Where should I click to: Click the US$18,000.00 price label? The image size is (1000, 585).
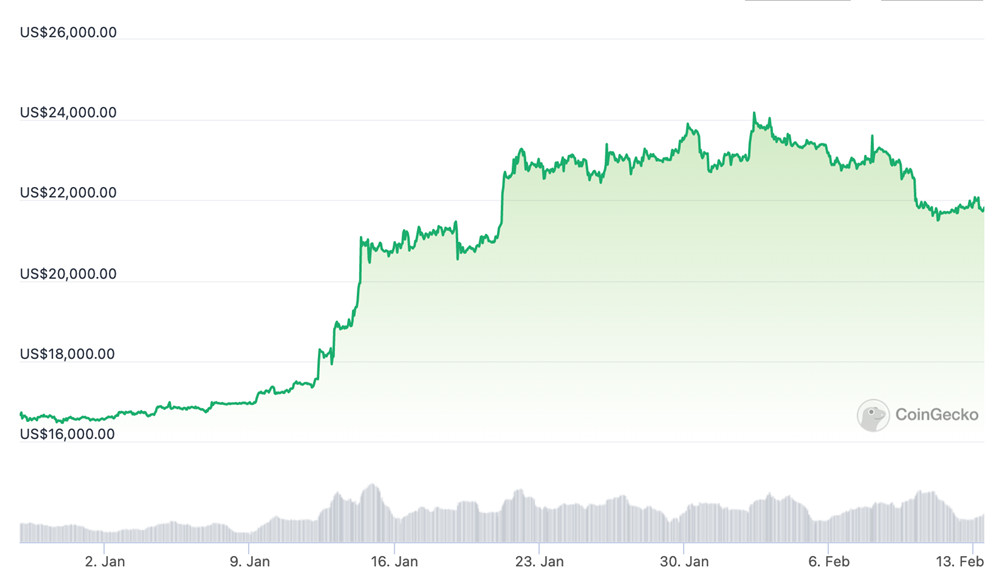68,353
